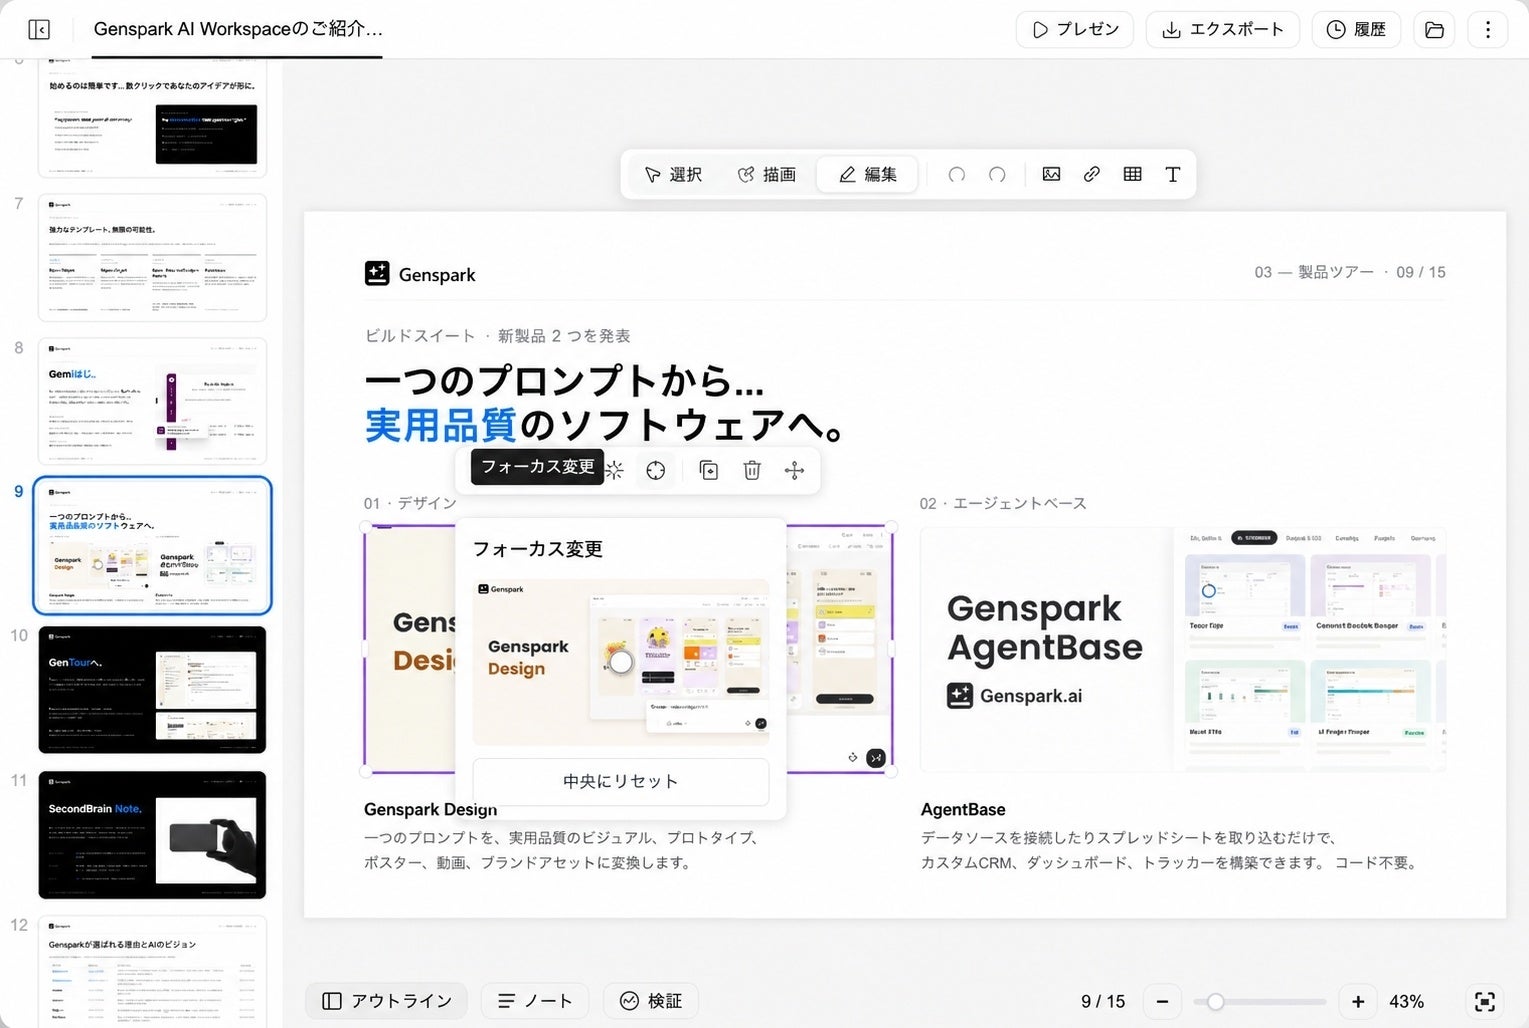Click the Genspark AgentBase image
Viewport: 1529px width, 1028px height.
click(1183, 649)
